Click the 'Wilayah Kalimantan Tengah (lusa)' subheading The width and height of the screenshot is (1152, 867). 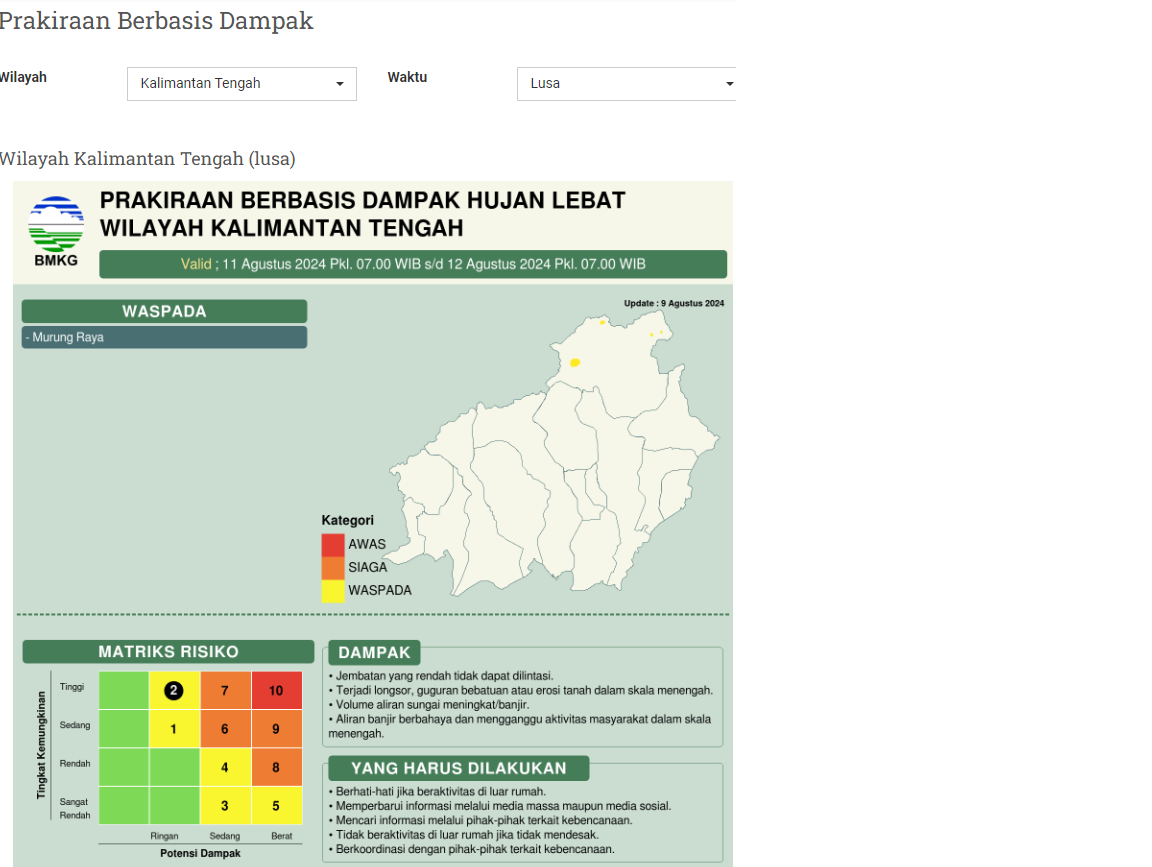[x=147, y=159]
